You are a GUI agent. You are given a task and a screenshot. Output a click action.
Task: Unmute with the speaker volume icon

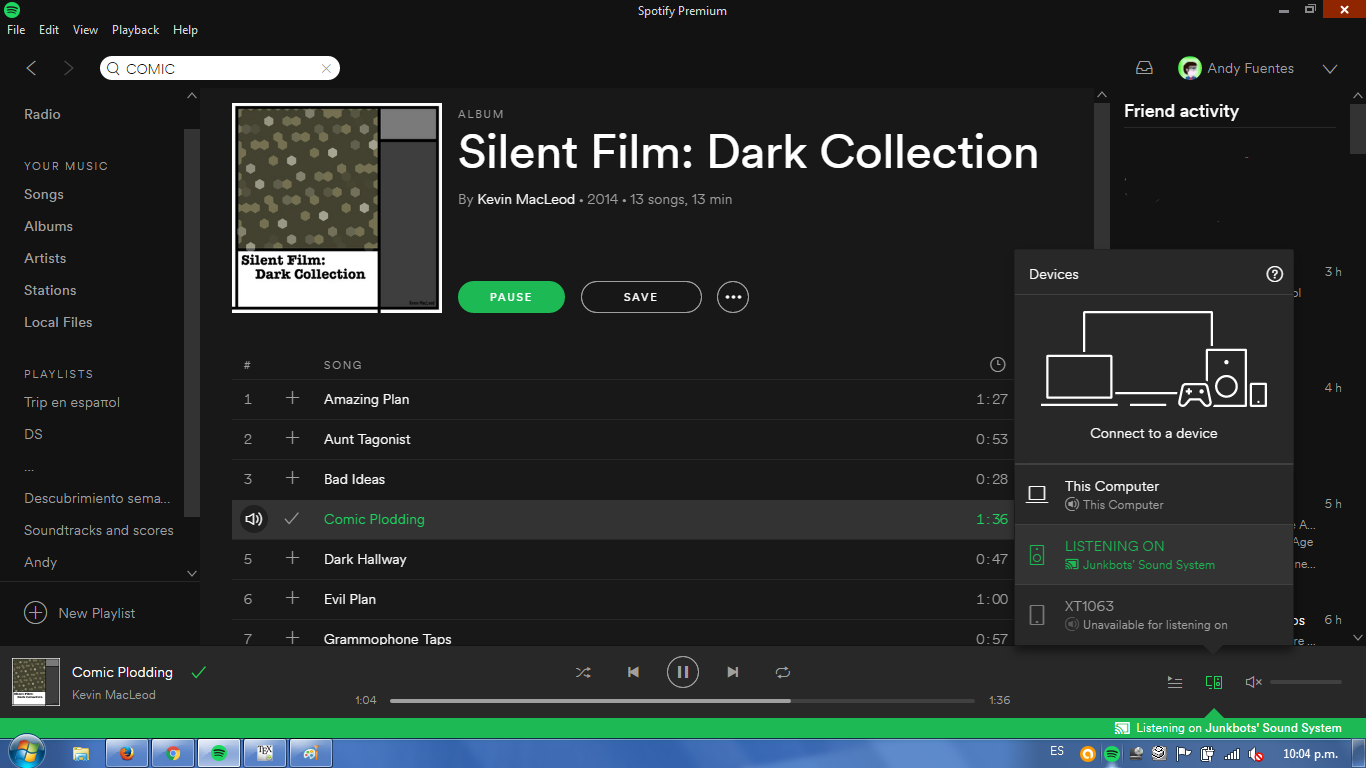click(x=1253, y=682)
